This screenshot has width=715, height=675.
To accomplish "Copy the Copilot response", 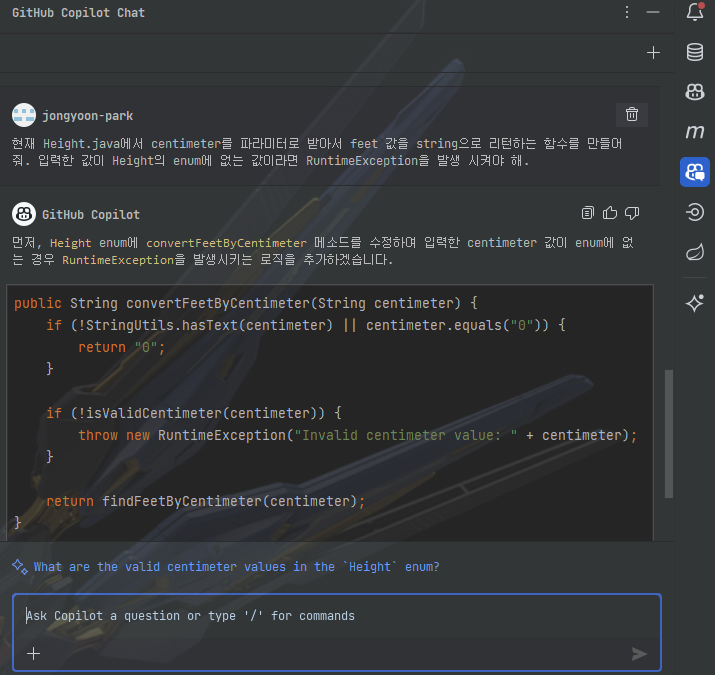I will point(588,213).
